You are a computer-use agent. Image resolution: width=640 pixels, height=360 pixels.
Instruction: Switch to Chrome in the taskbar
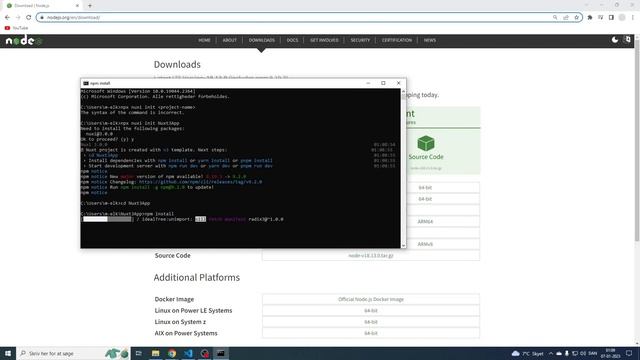[172, 353]
